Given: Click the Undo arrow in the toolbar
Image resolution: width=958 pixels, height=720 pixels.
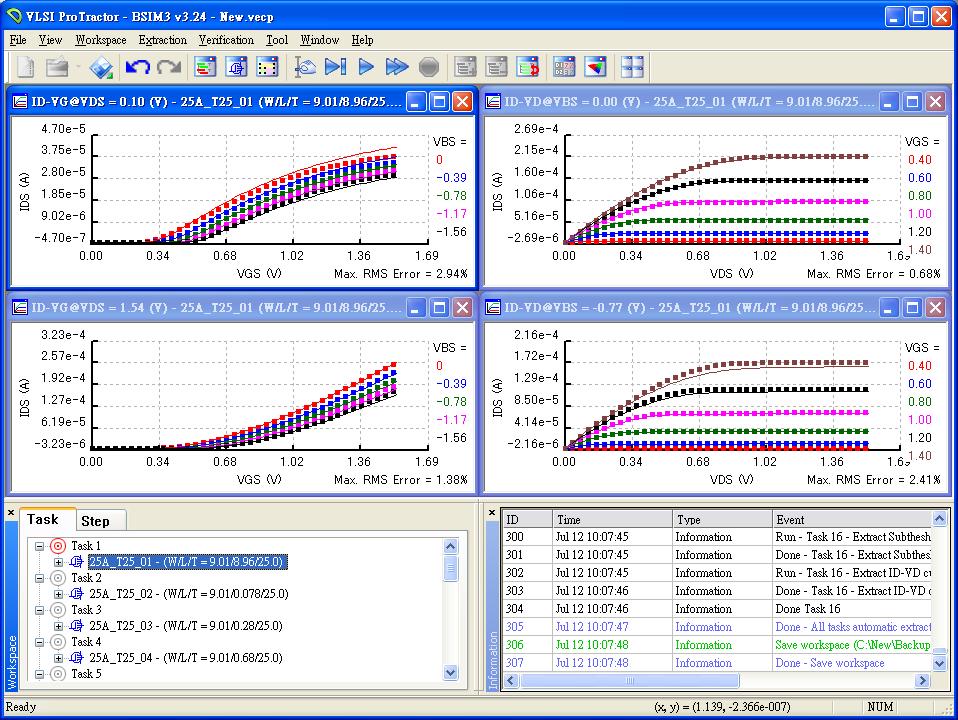Looking at the screenshot, I should [137, 67].
